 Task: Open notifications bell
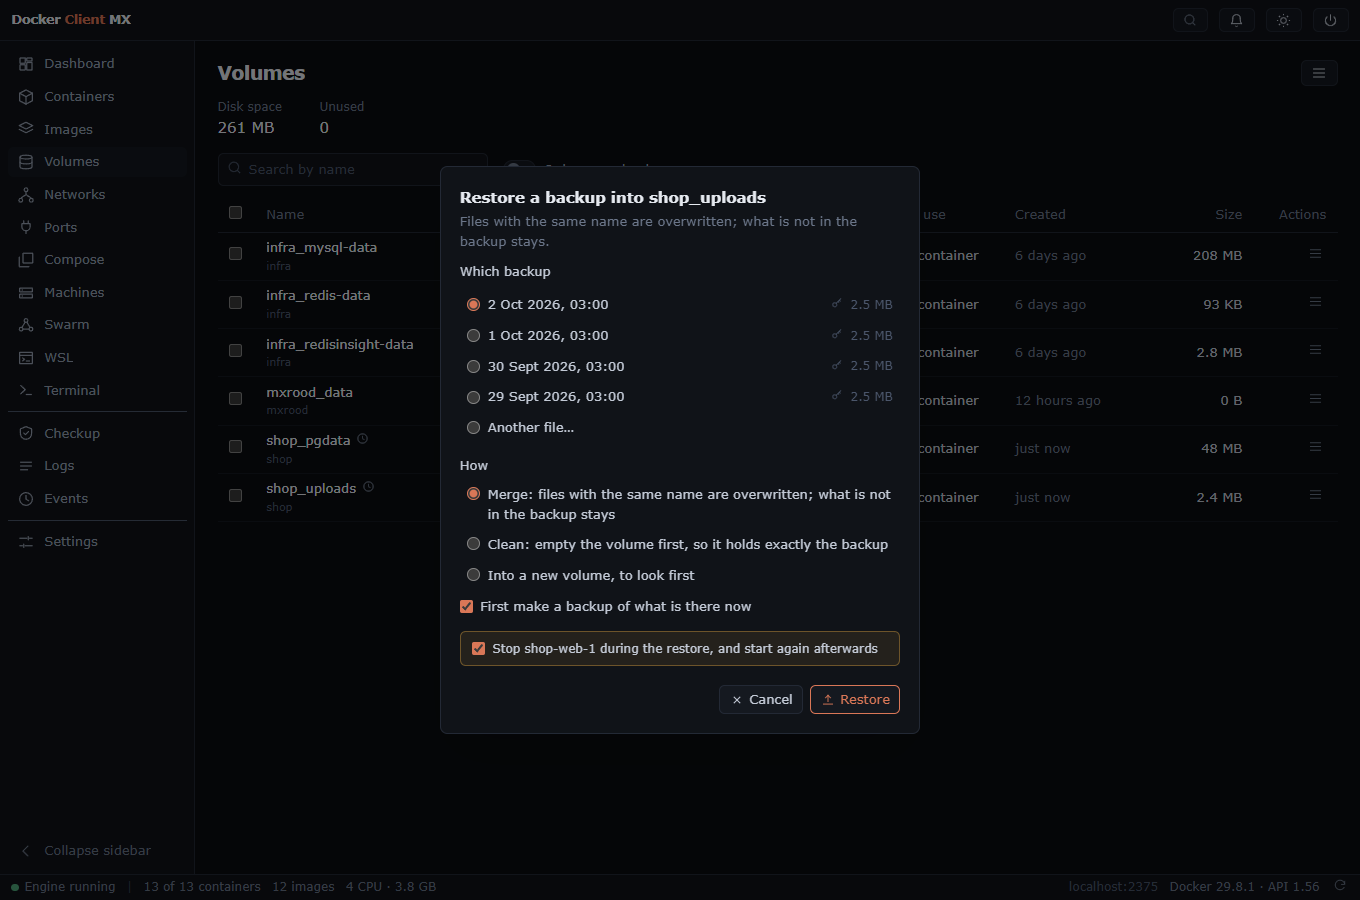(1237, 20)
